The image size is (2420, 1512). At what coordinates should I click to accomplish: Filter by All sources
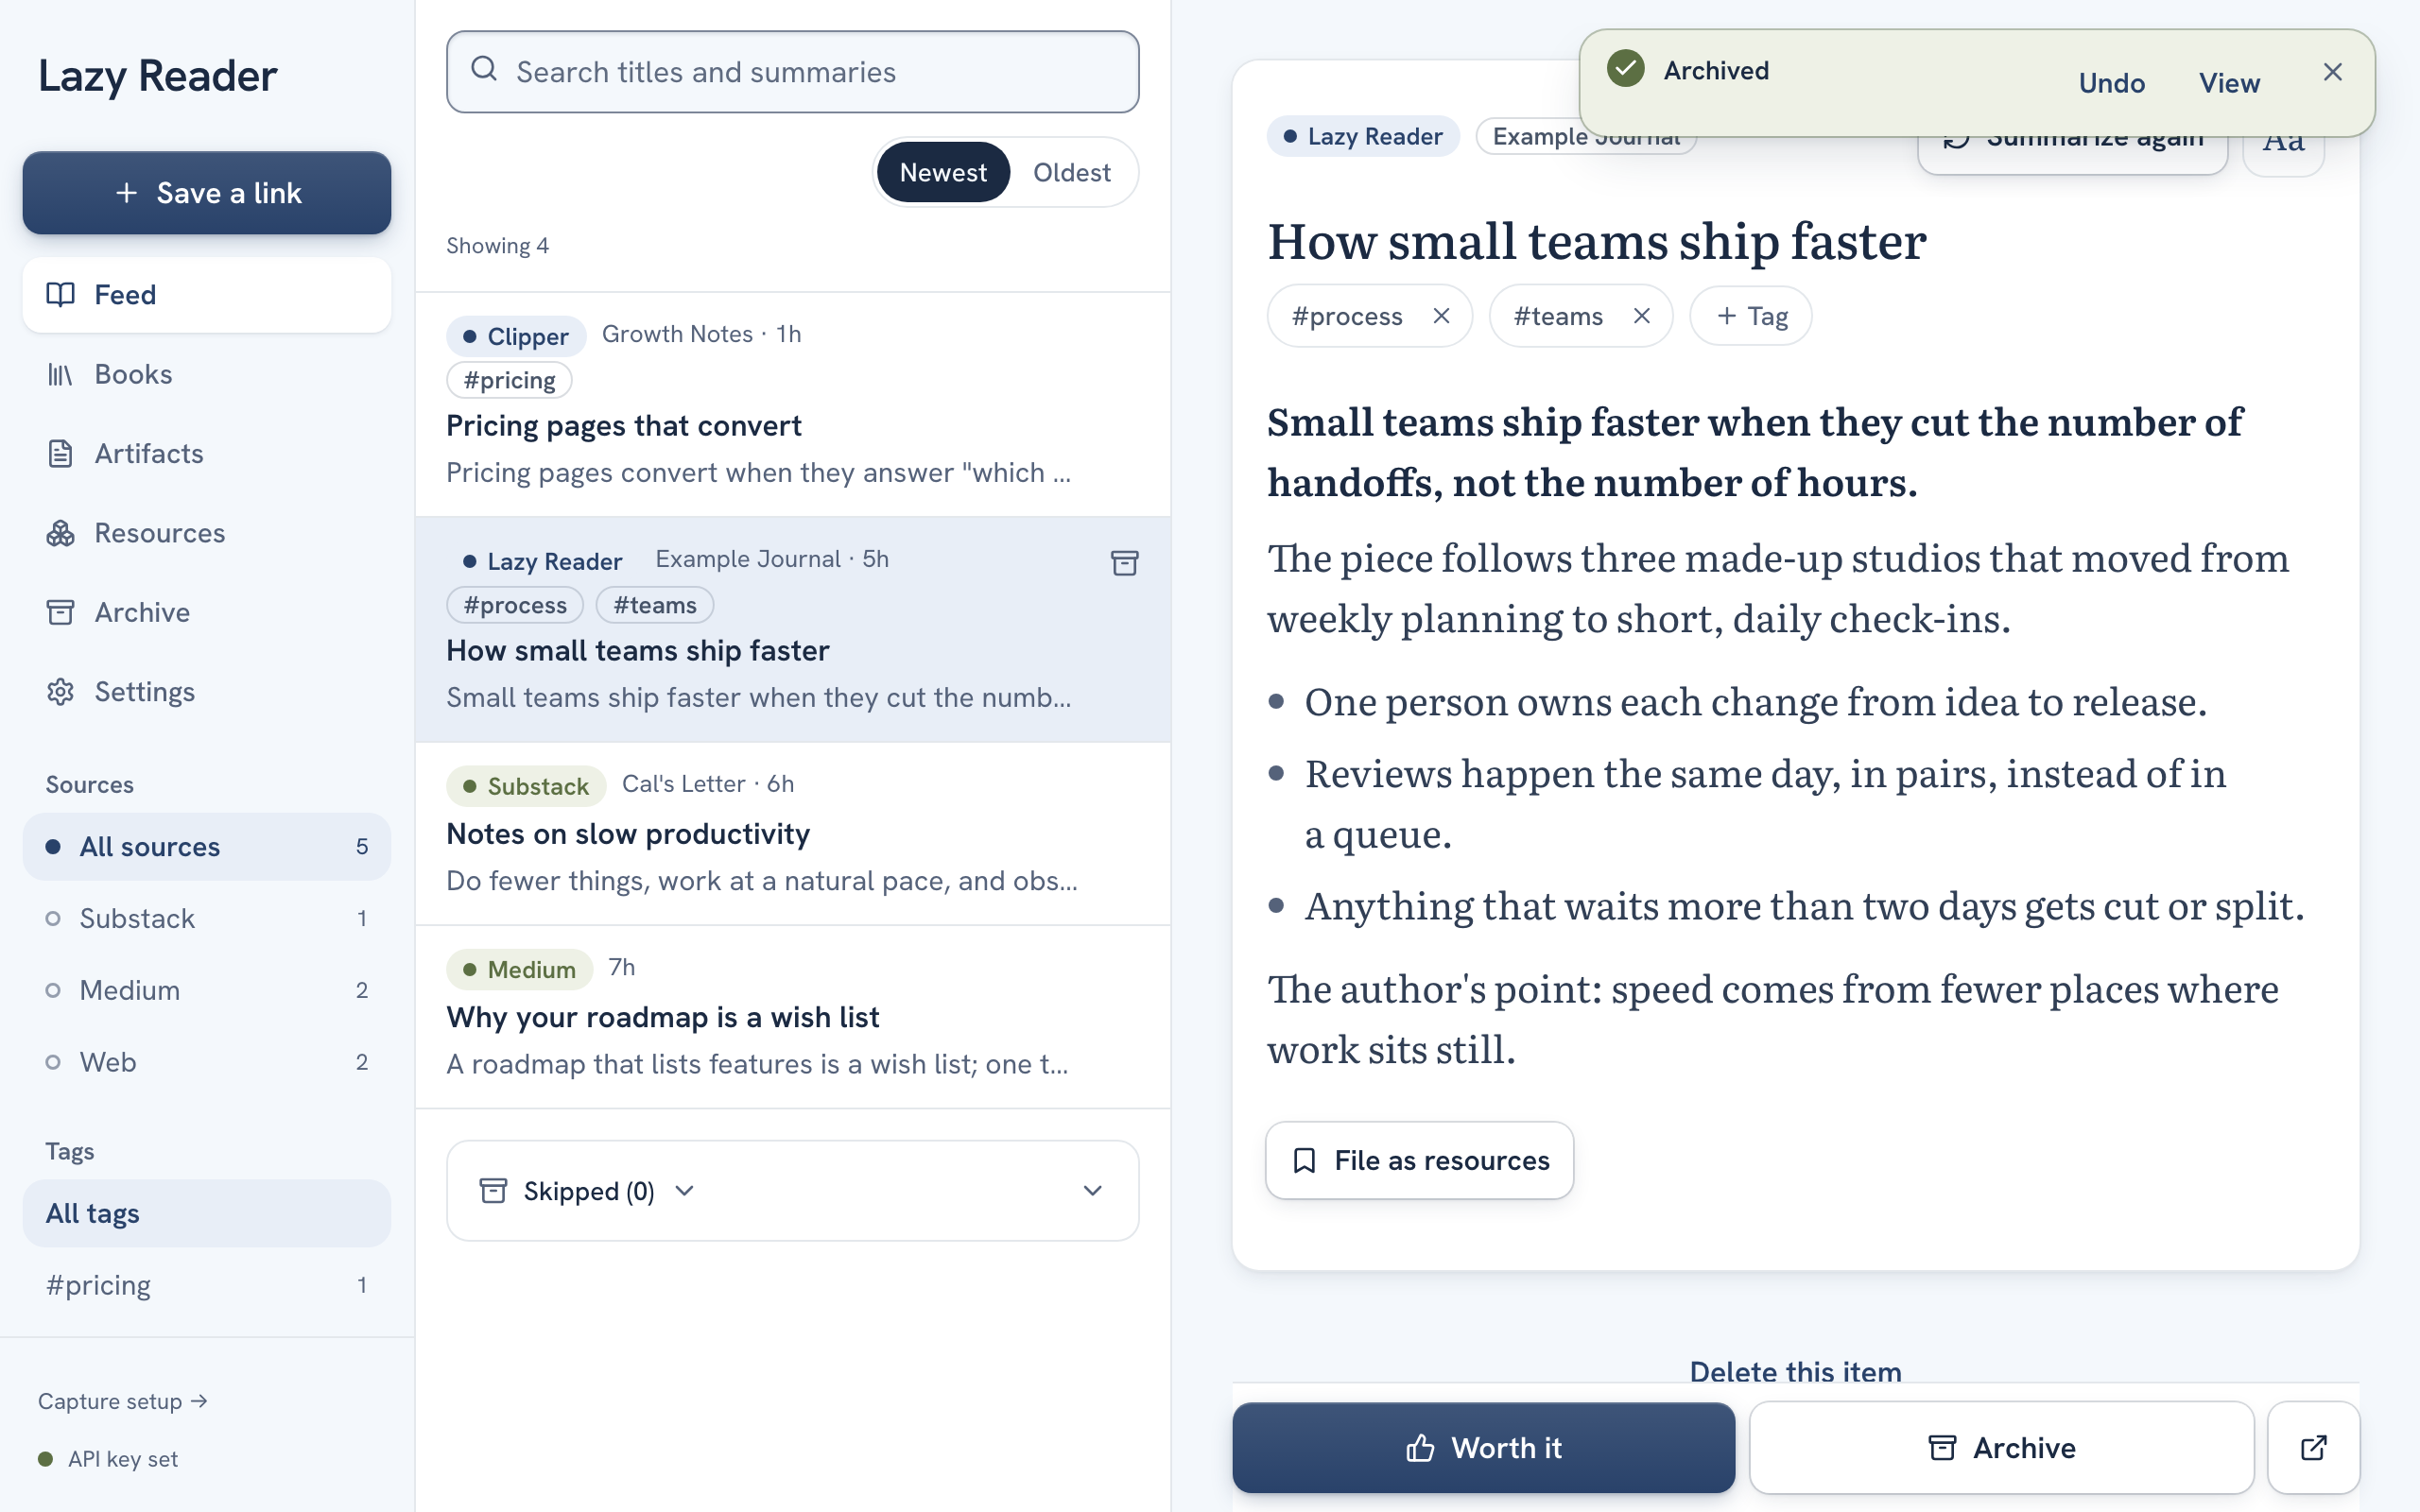(207, 847)
